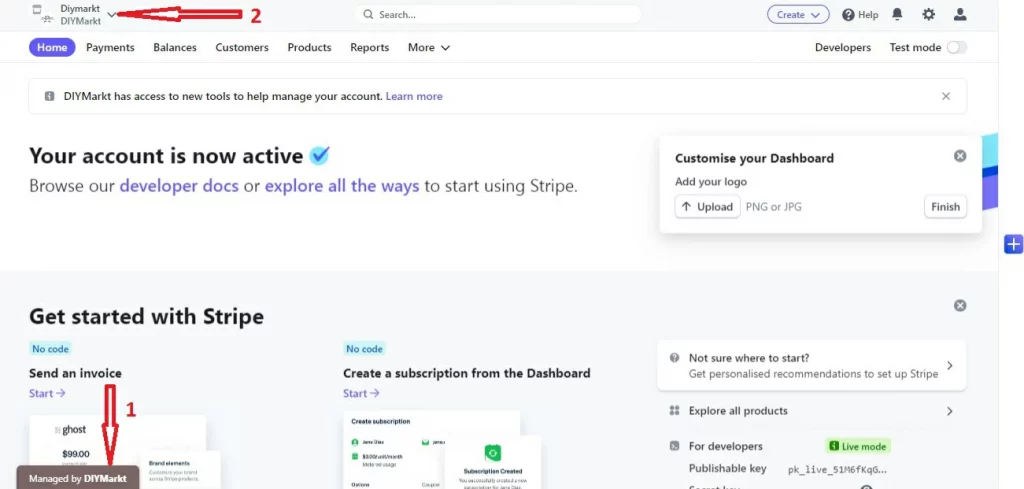This screenshot has width=1024, height=489.
Task: Go to the Payments tab
Action: (110, 47)
